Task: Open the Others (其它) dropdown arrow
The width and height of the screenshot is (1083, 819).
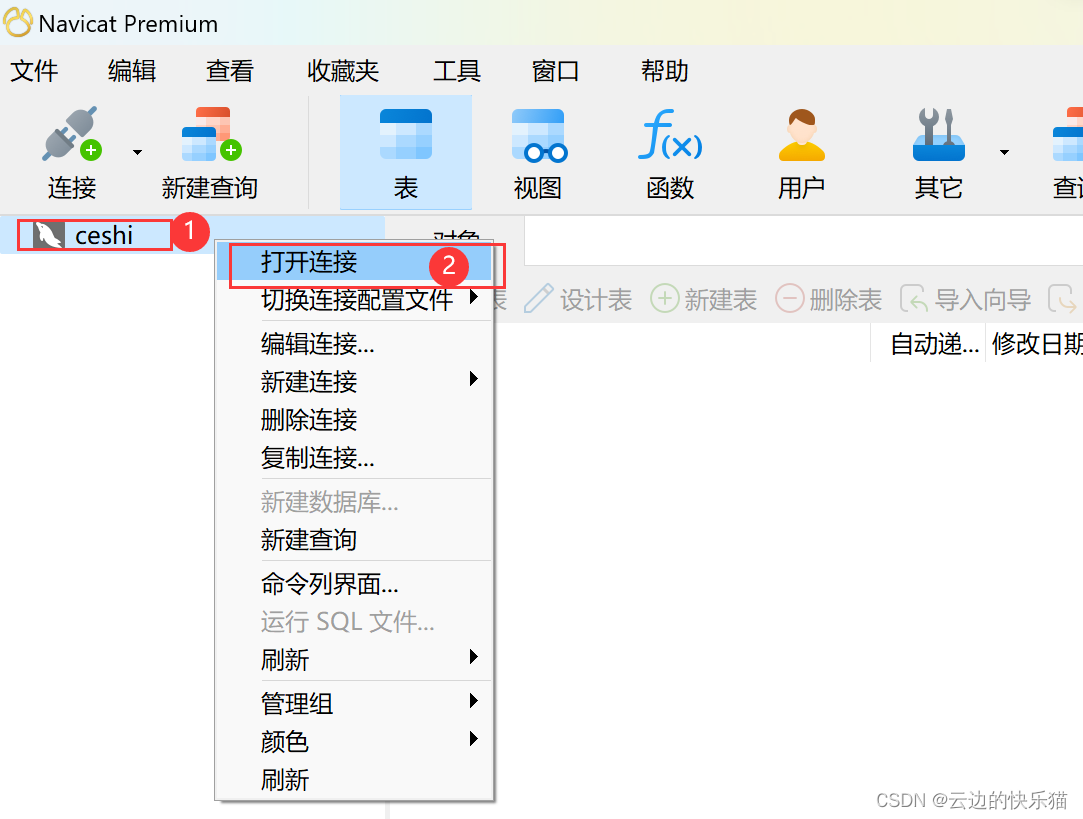Action: [x=1004, y=152]
